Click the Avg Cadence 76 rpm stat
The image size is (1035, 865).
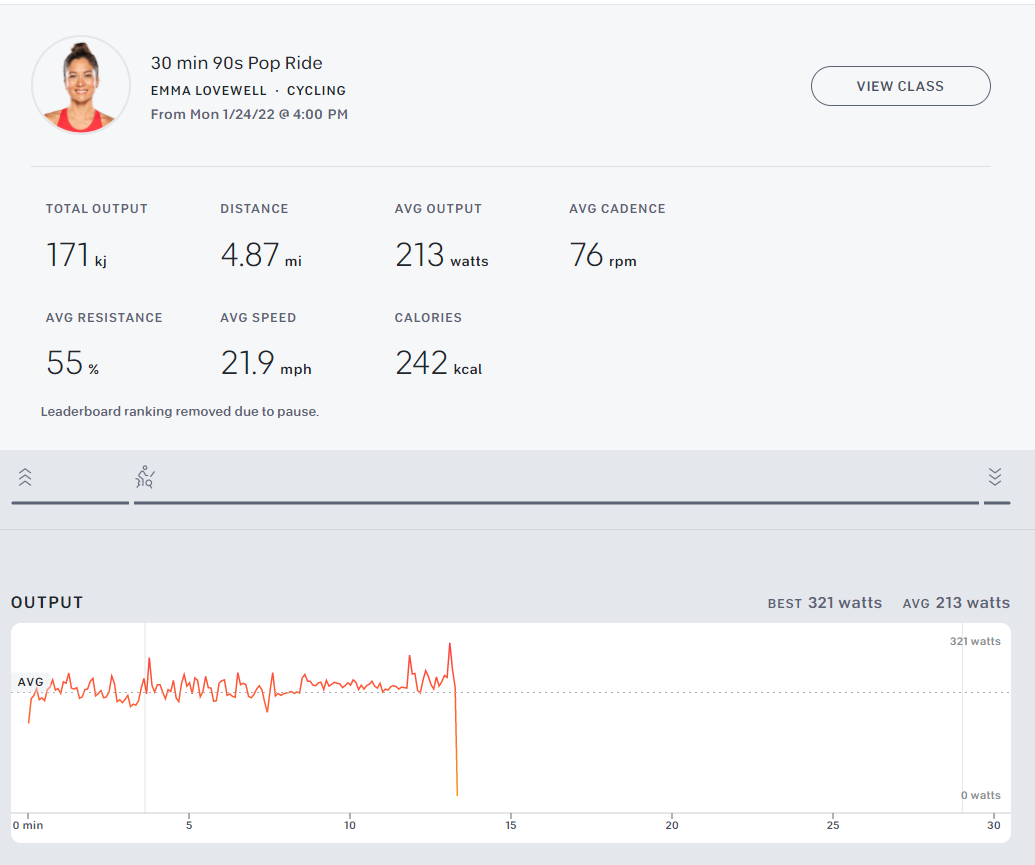point(602,255)
